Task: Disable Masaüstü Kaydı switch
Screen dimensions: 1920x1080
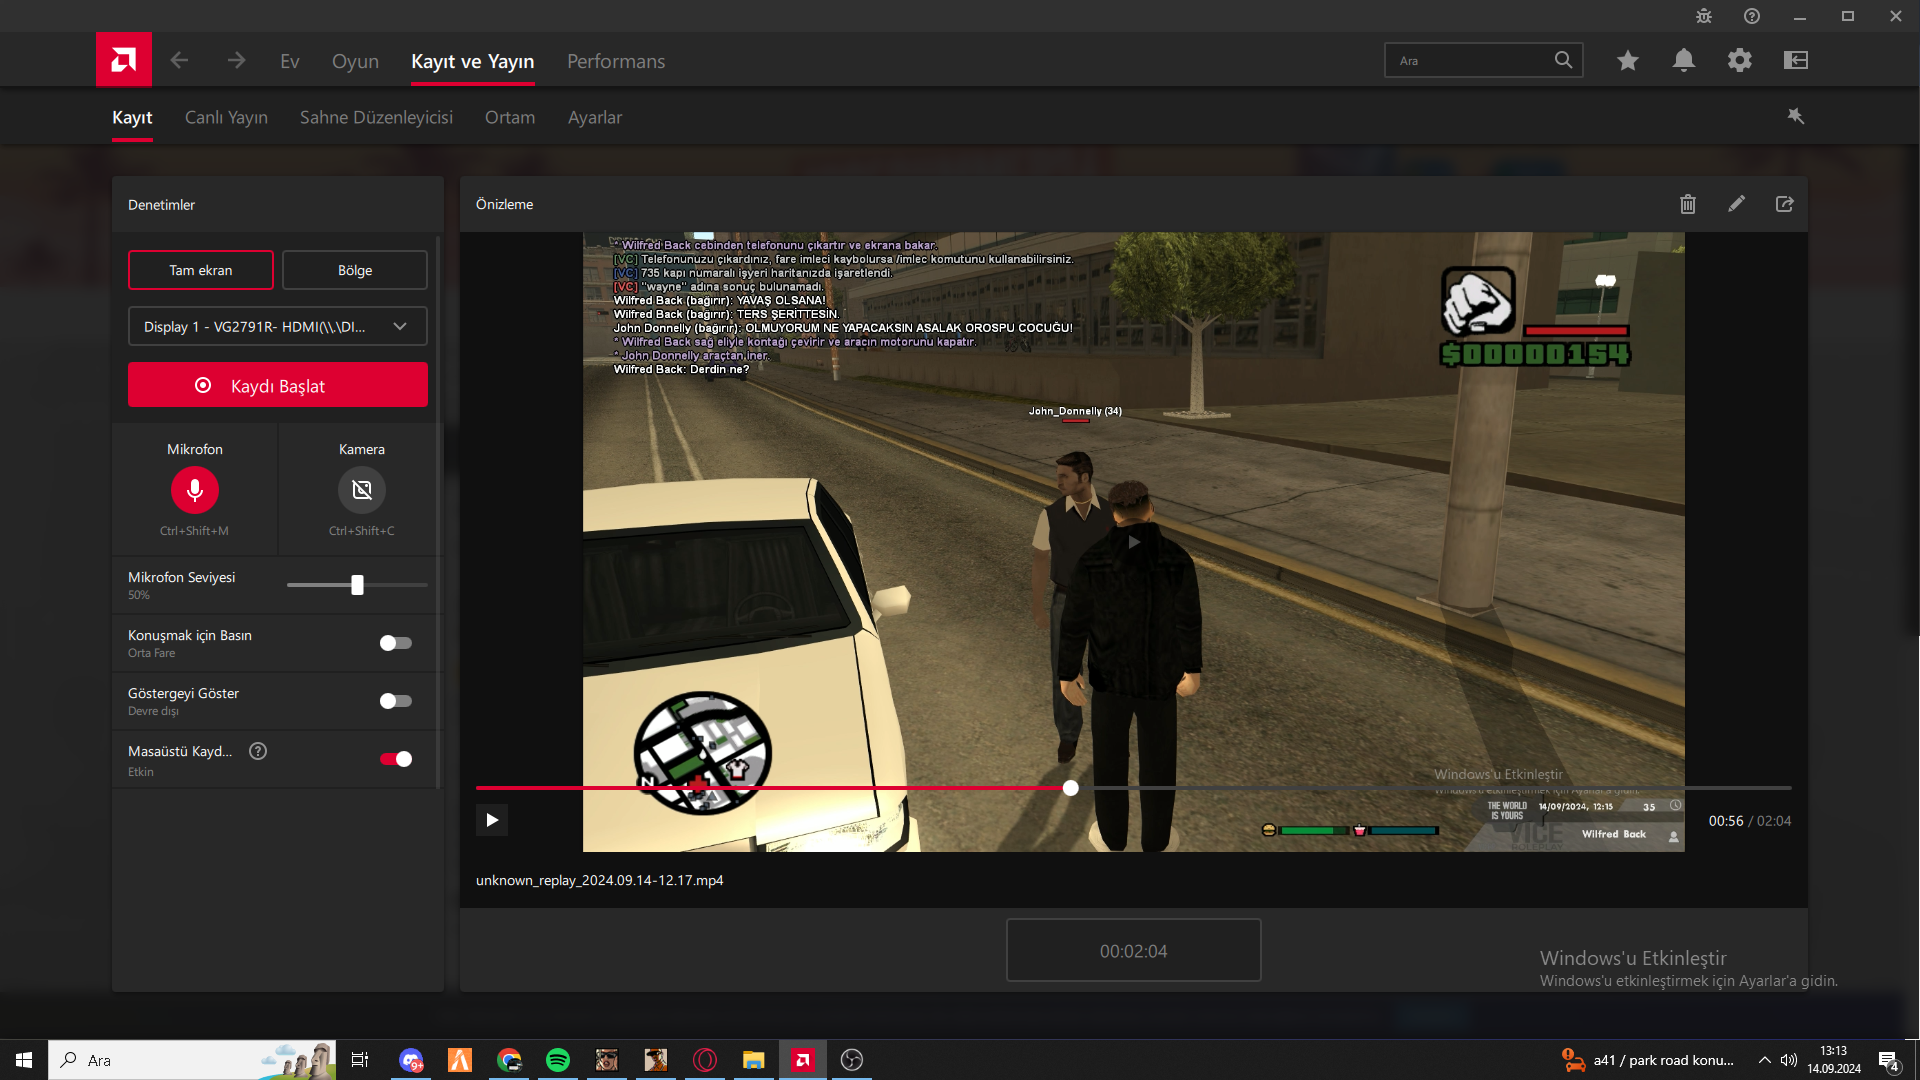Action: pyautogui.click(x=396, y=759)
